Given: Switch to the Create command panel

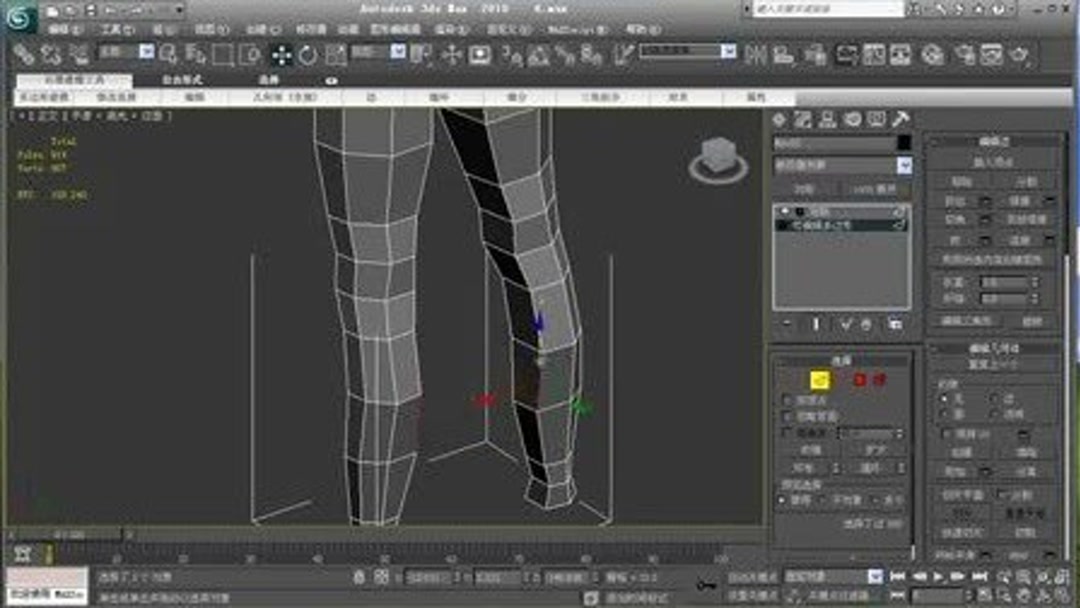Looking at the screenshot, I should coord(778,120).
